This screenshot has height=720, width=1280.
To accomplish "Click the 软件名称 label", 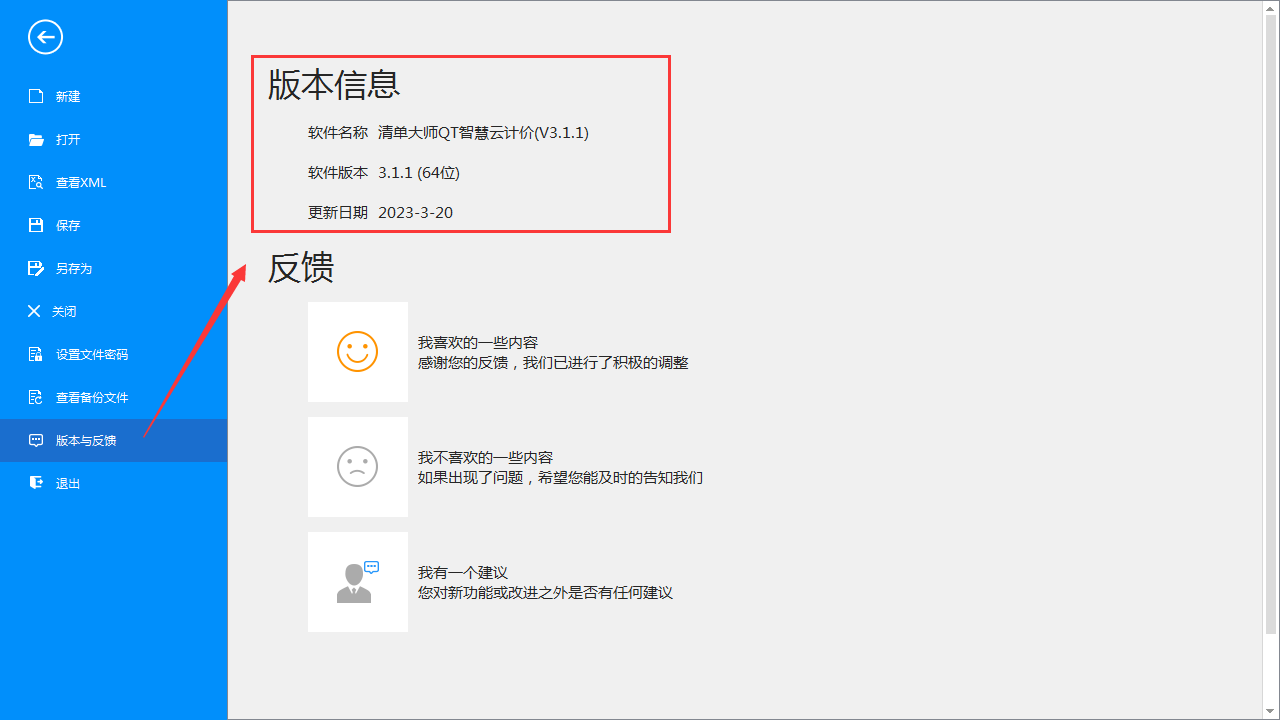I will click(x=338, y=133).
